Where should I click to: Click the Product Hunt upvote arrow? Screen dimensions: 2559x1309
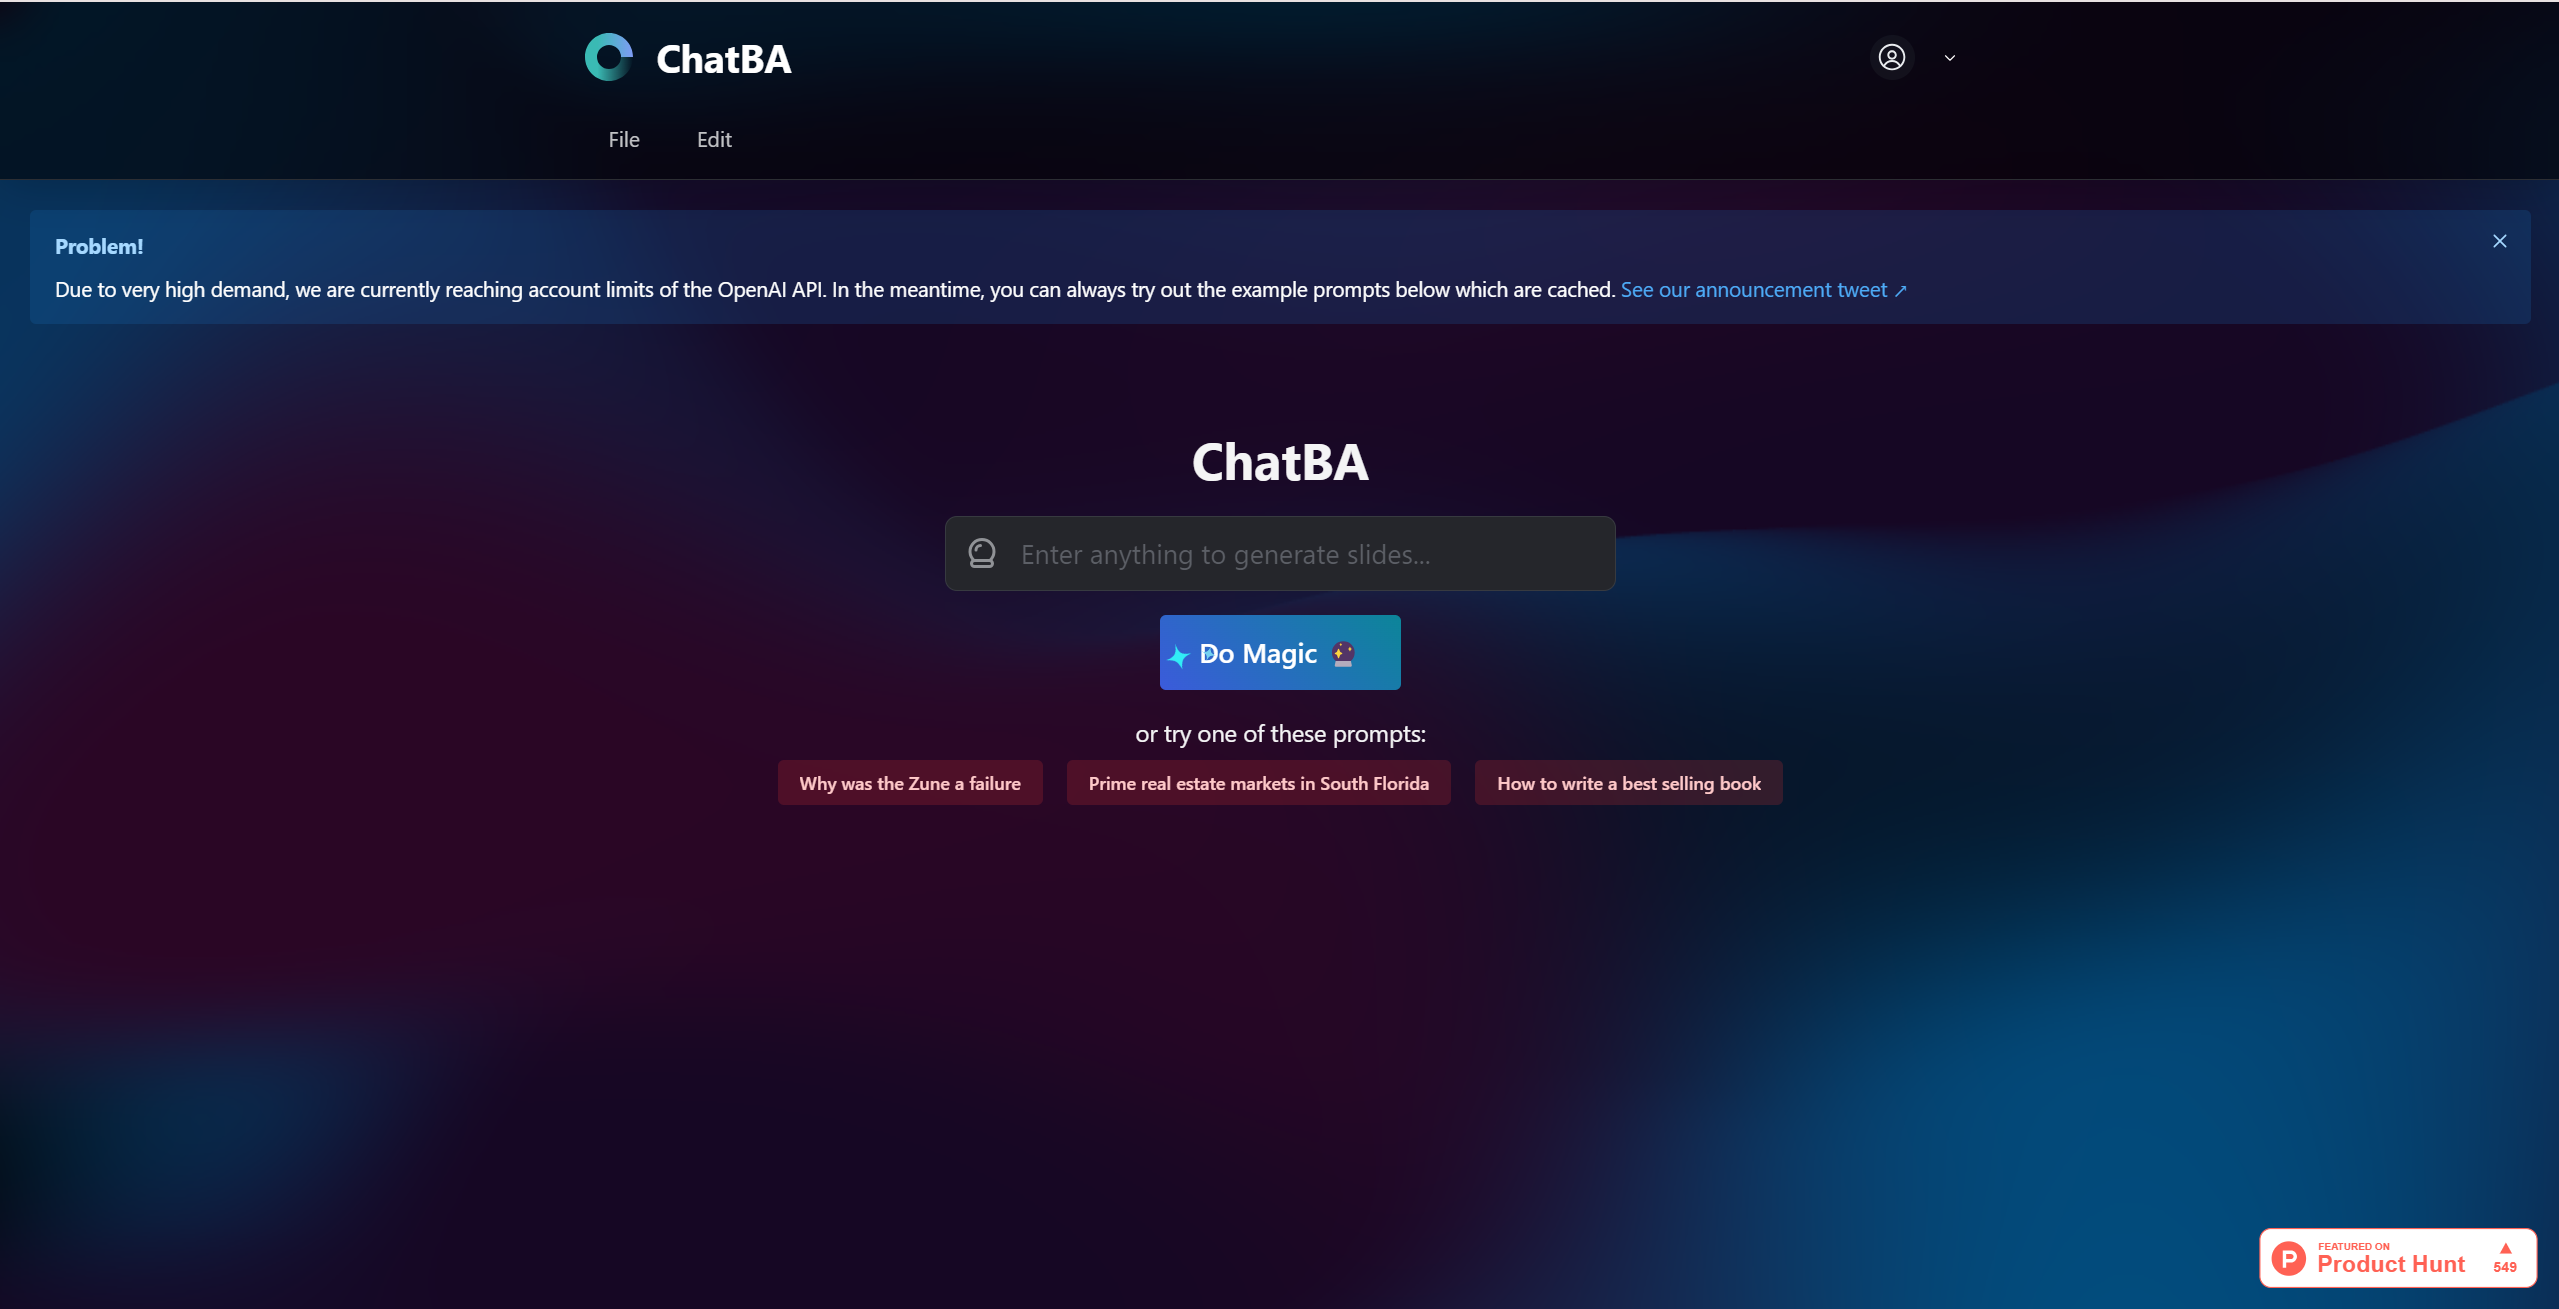click(2505, 1248)
